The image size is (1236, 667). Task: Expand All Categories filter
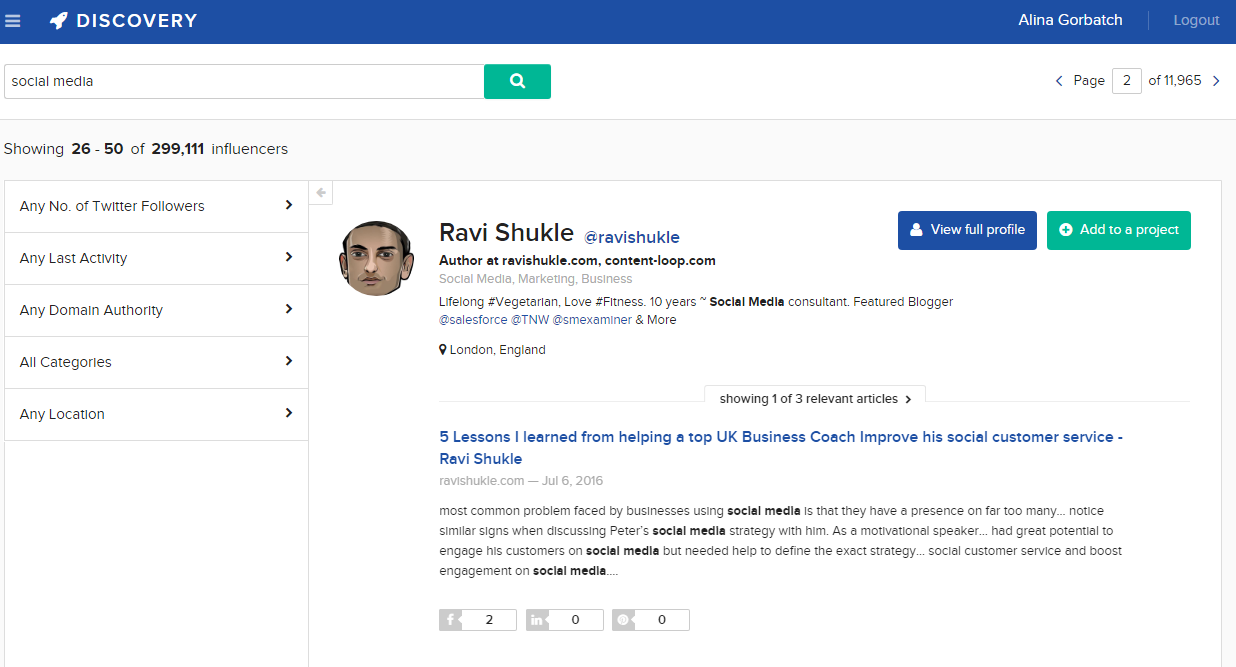point(157,362)
